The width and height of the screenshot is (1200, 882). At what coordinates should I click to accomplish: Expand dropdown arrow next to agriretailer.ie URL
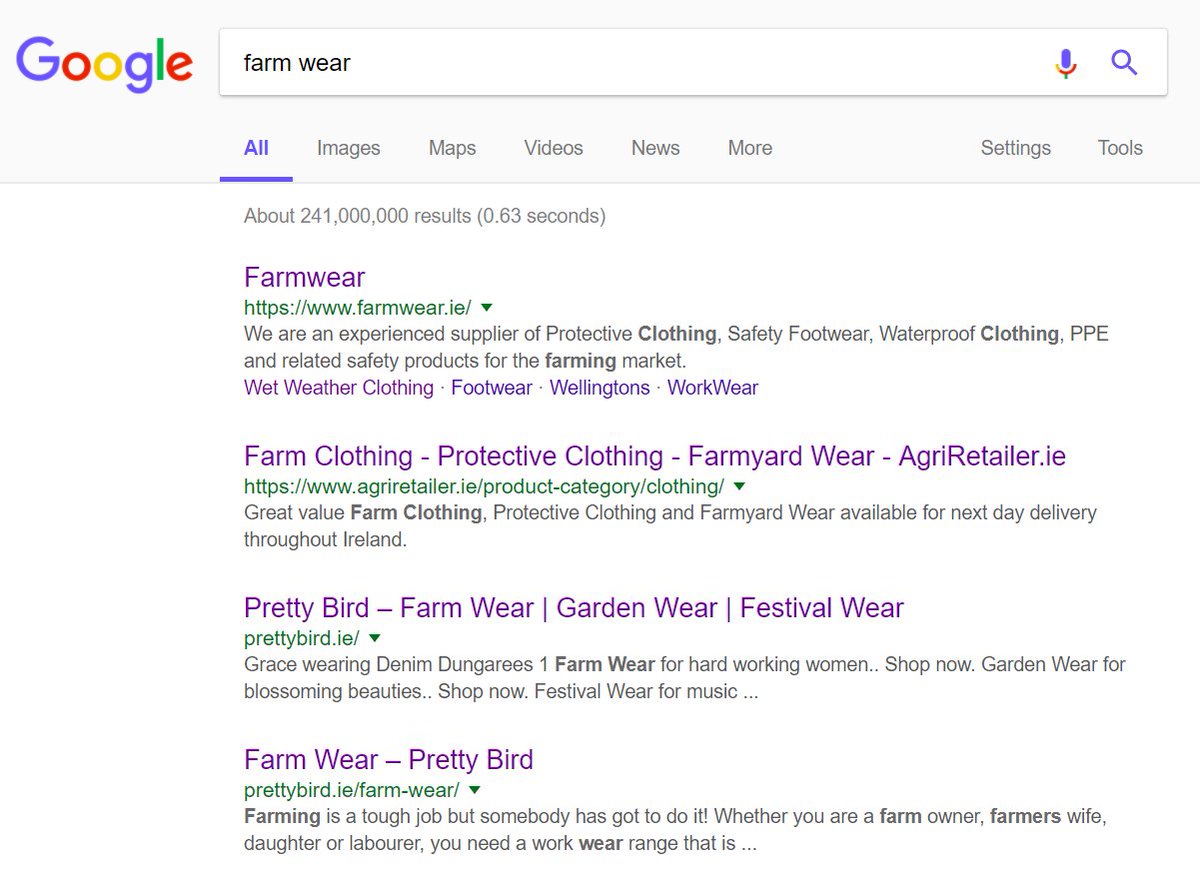740,487
